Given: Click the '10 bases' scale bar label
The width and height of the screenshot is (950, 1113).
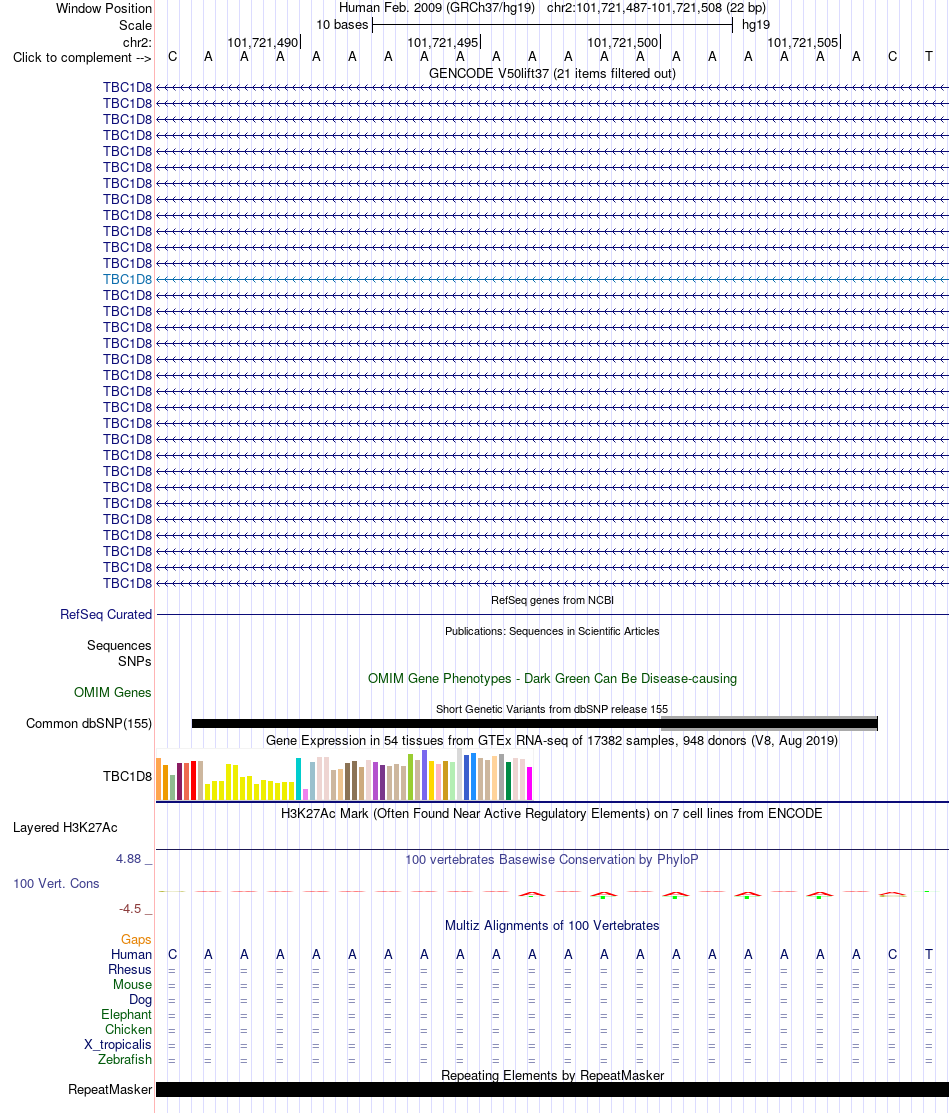Looking at the screenshot, I should [342, 25].
